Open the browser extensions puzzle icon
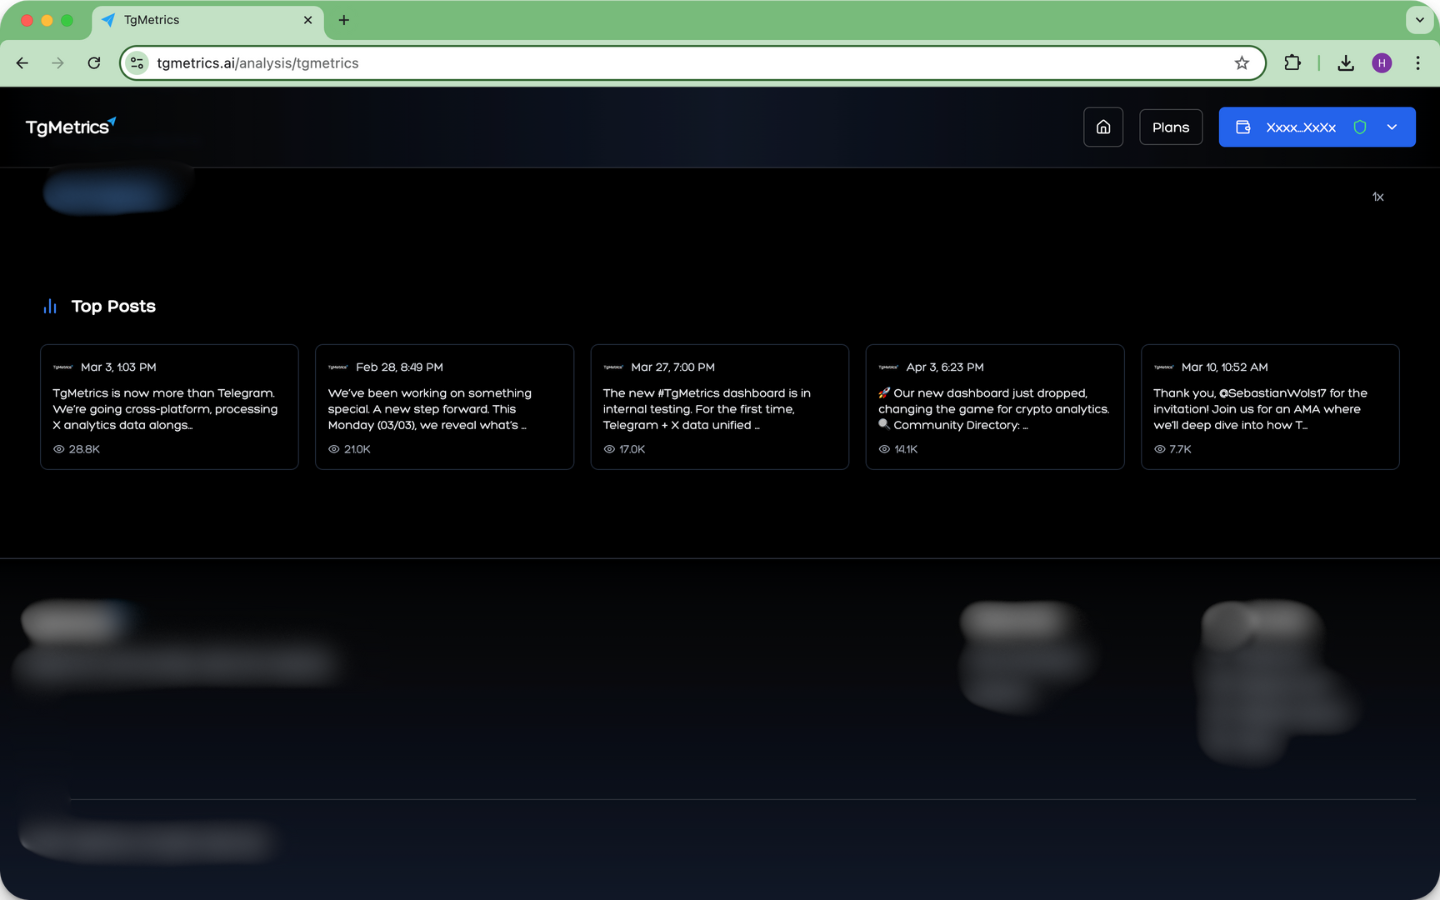This screenshot has width=1440, height=900. pos(1292,63)
